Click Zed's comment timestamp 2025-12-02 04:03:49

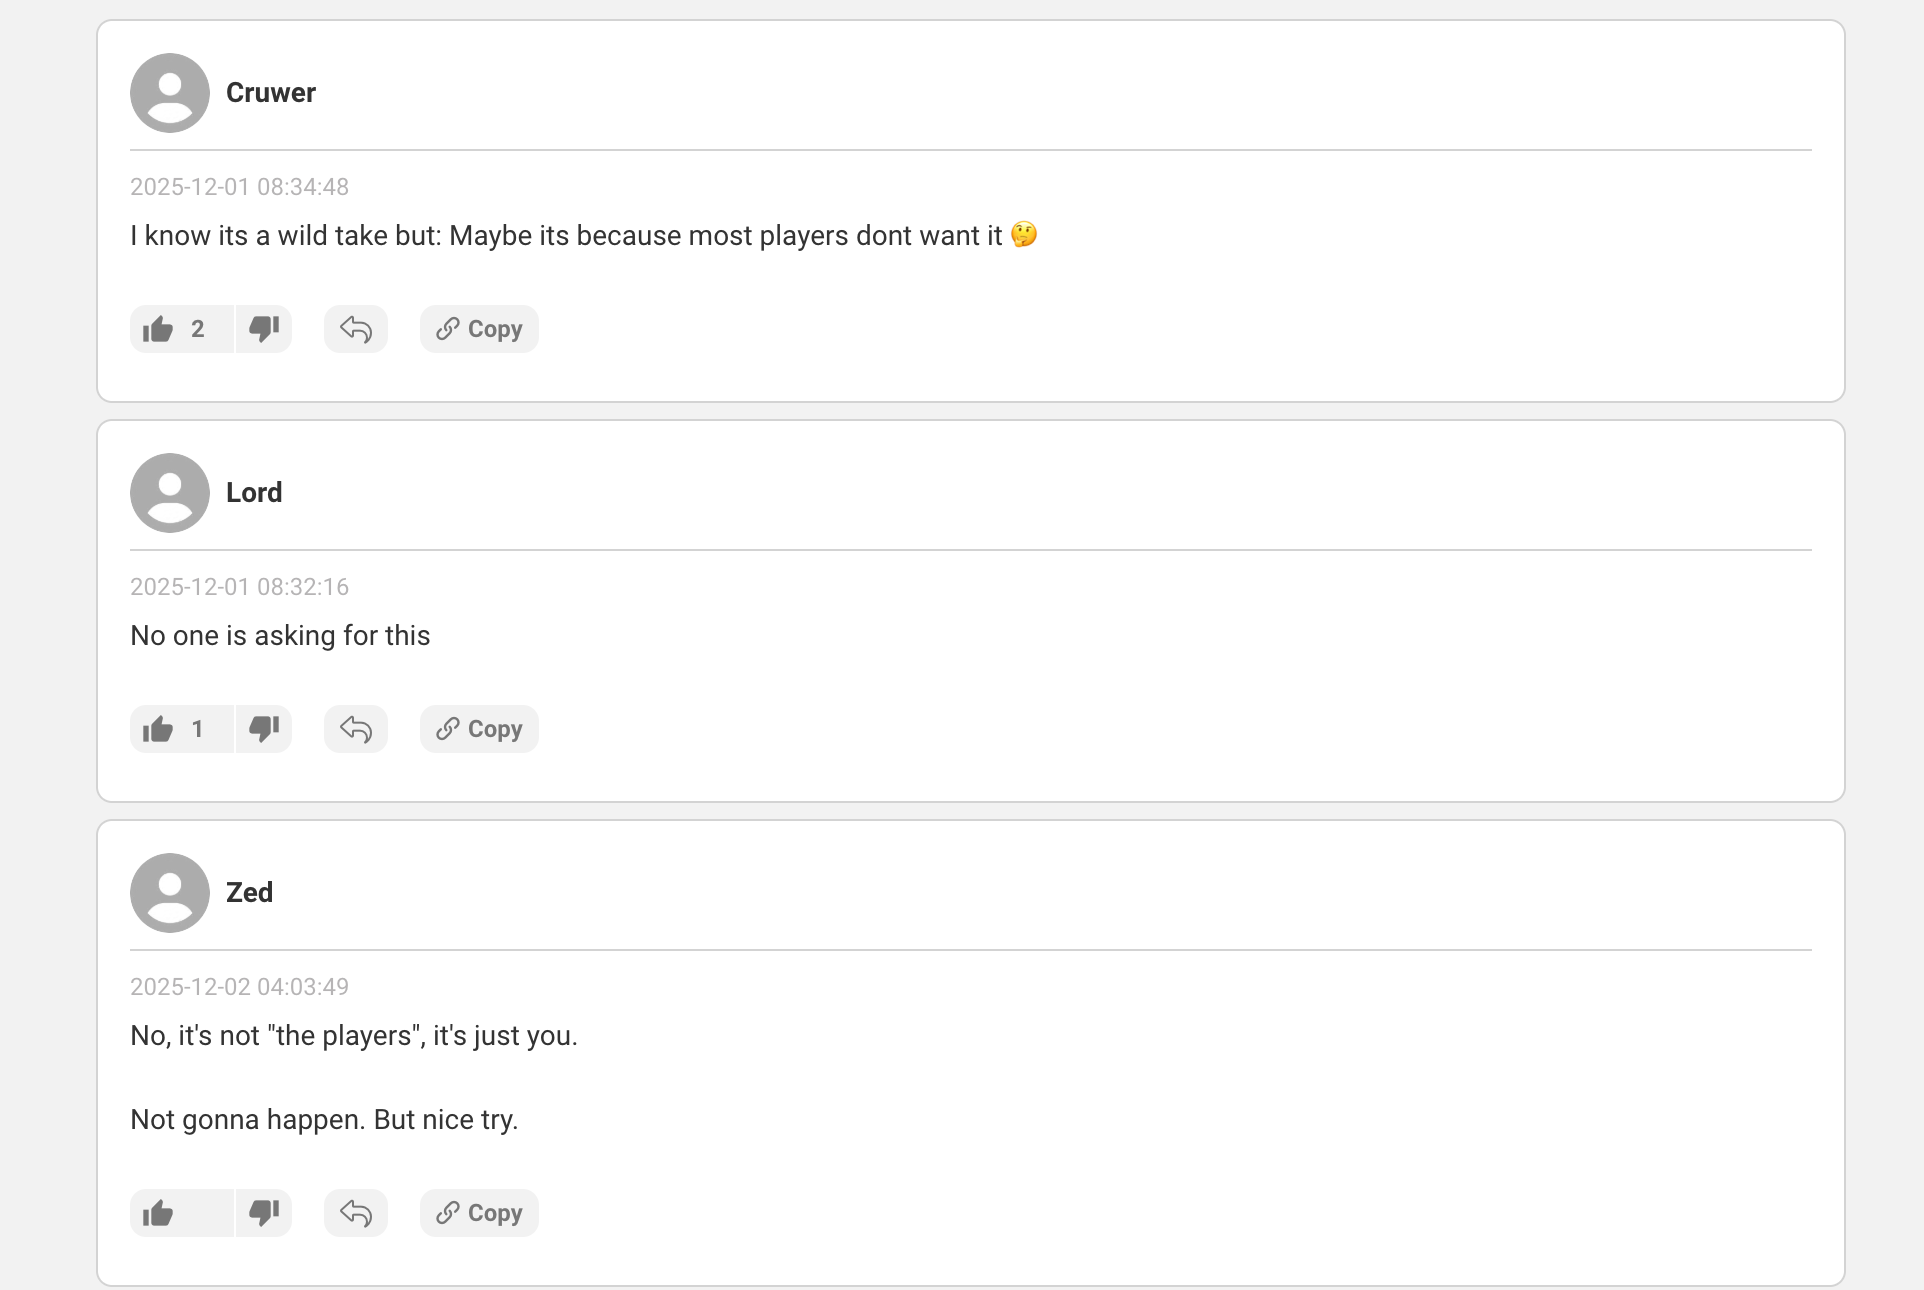tap(239, 987)
